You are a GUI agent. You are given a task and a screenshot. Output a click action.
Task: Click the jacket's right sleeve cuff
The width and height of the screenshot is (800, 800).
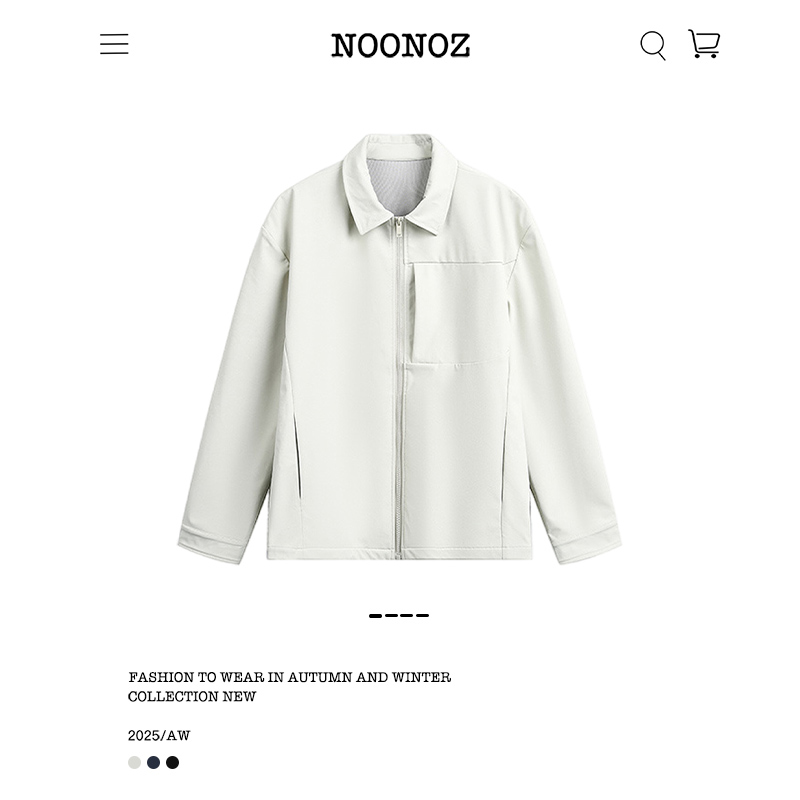pos(587,544)
